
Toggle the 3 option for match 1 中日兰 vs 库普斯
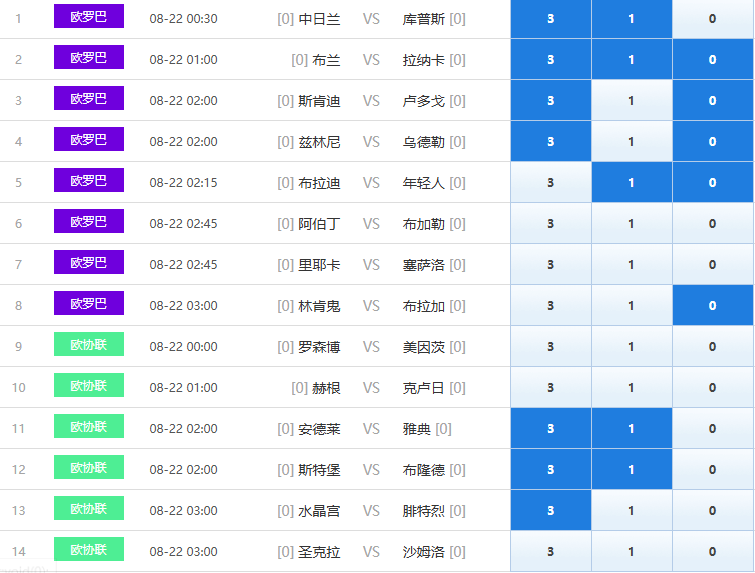[x=551, y=19]
